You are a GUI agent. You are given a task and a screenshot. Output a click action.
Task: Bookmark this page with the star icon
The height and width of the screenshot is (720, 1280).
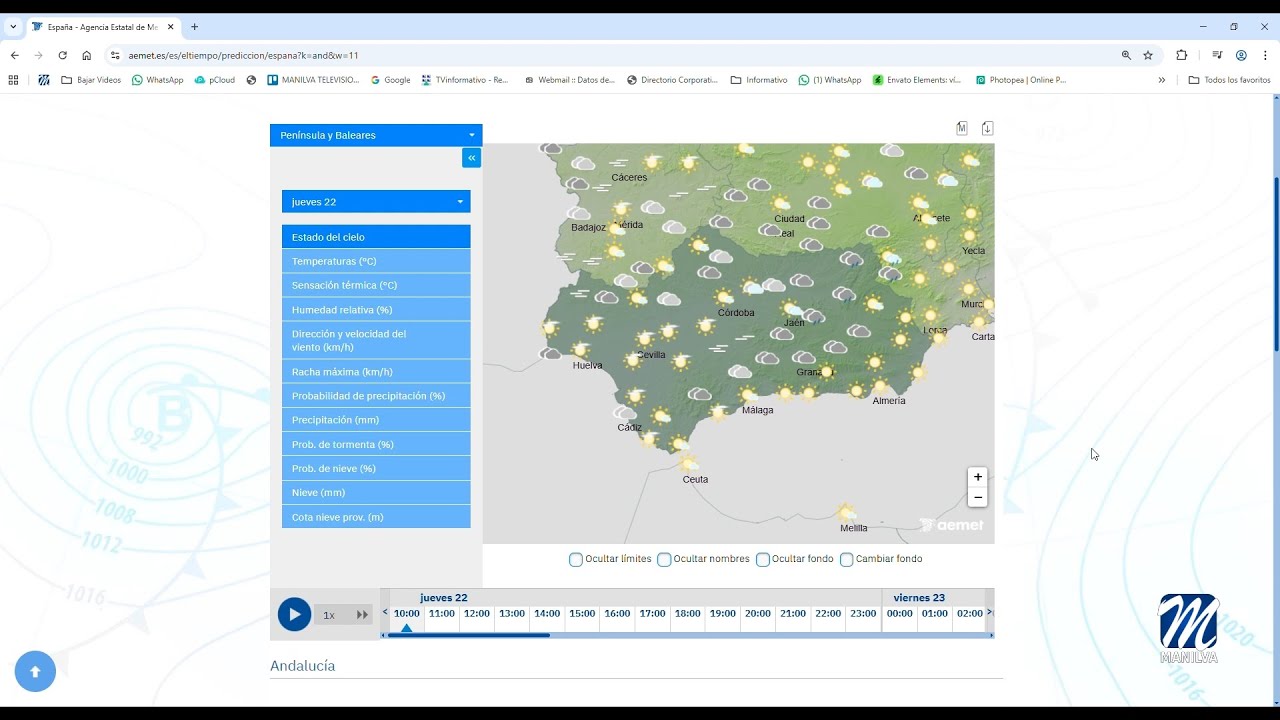tap(1148, 55)
